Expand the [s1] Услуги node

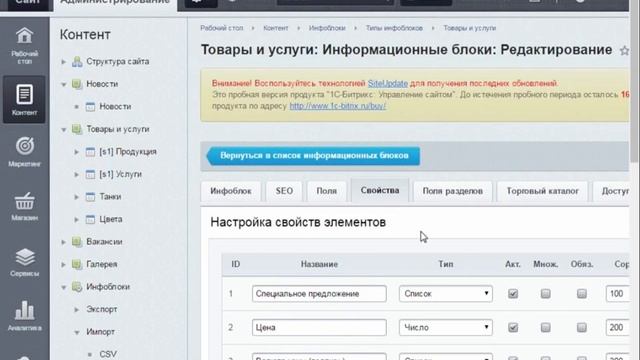[77, 174]
